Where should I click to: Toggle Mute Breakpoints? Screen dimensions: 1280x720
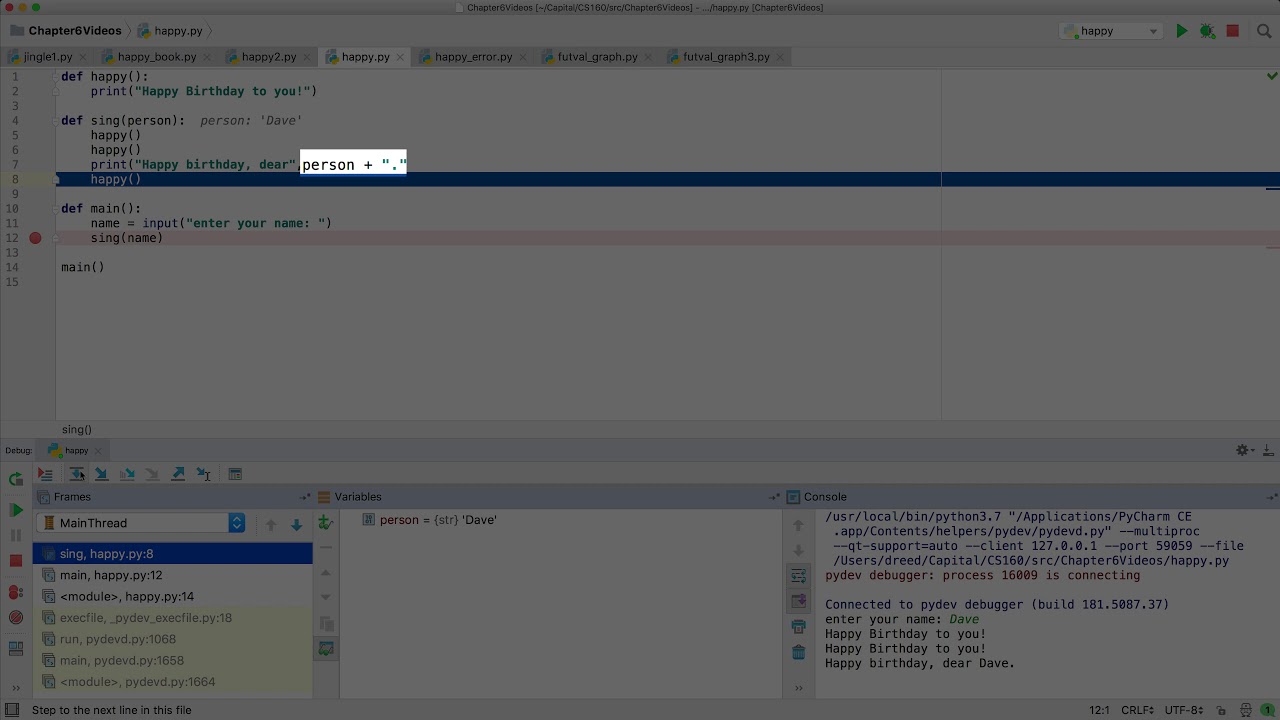coord(16,618)
